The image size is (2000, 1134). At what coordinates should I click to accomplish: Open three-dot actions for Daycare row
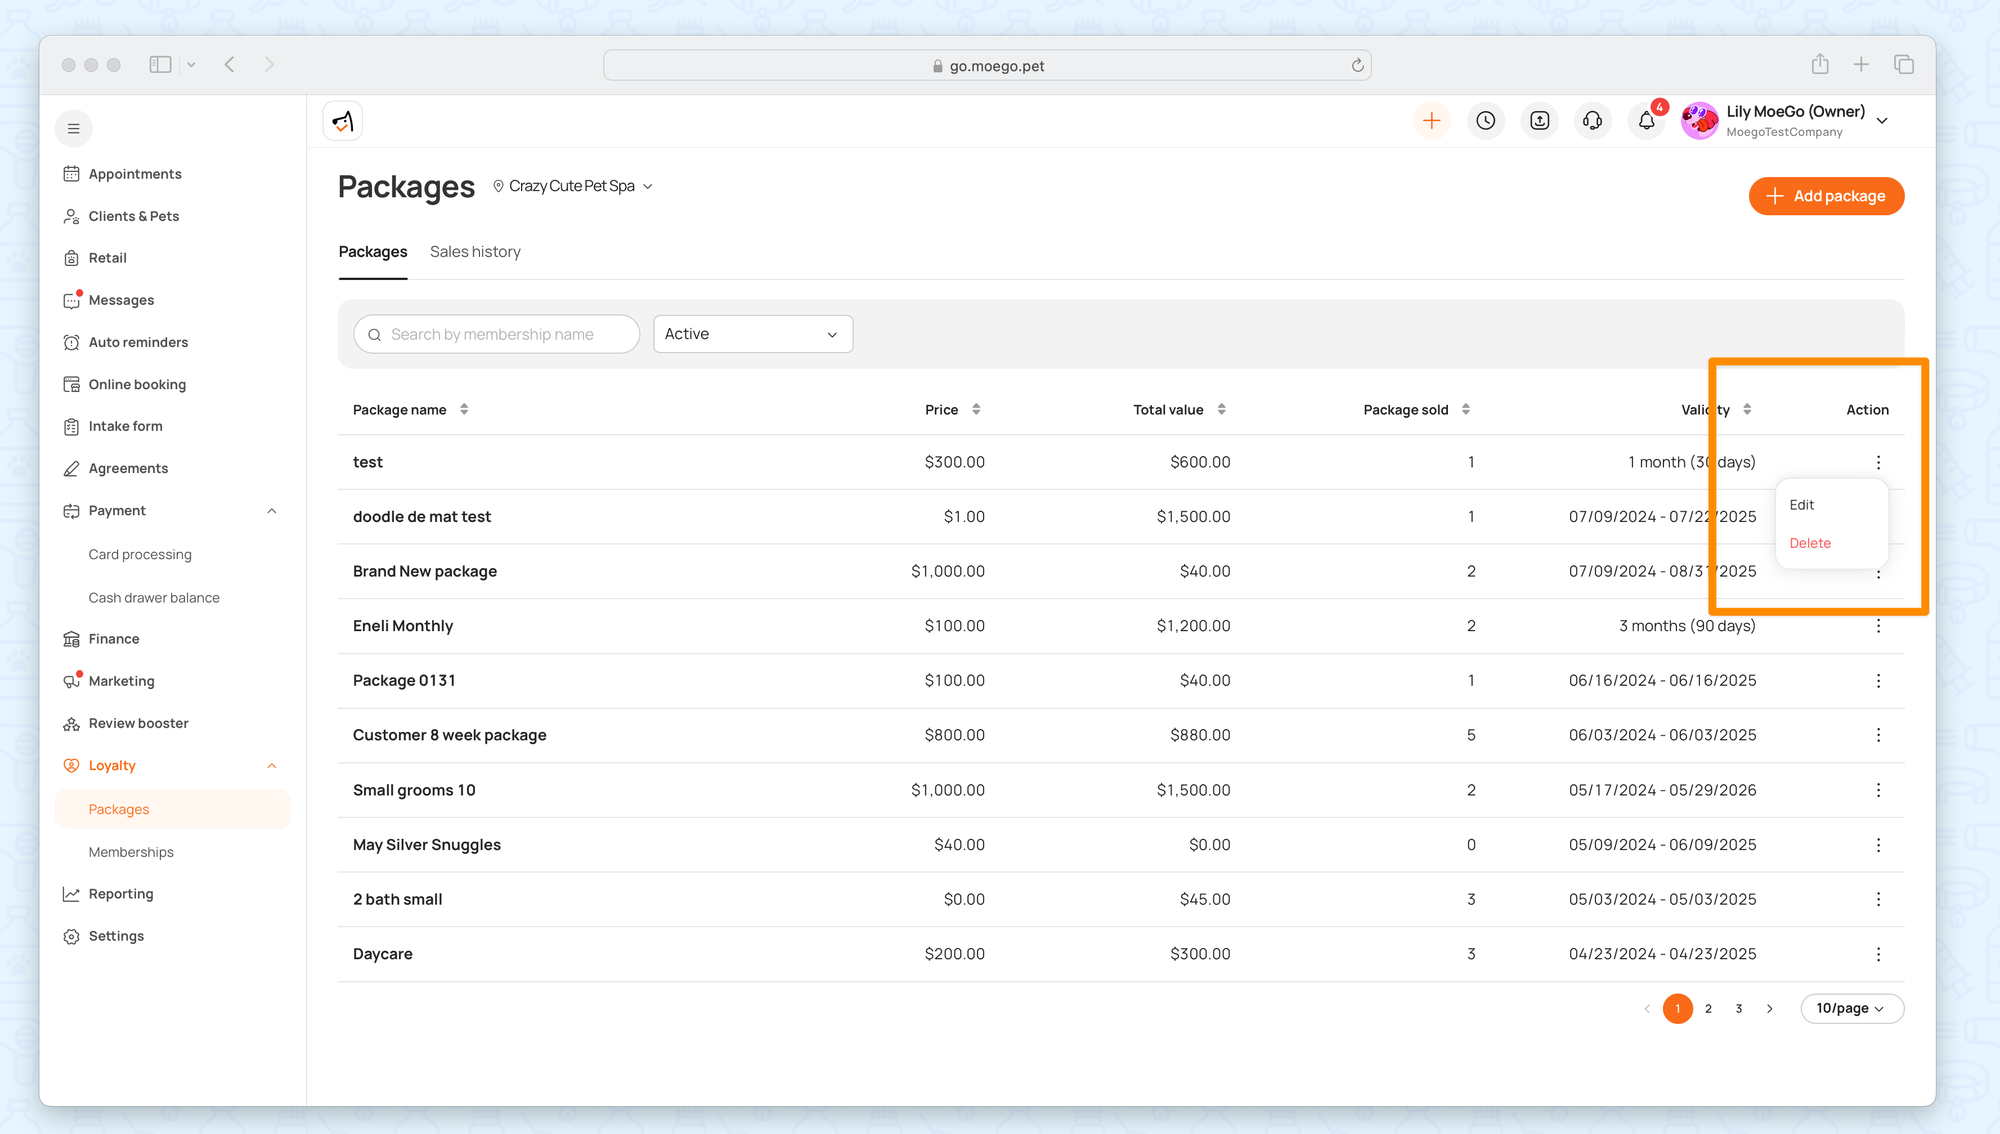click(1878, 954)
